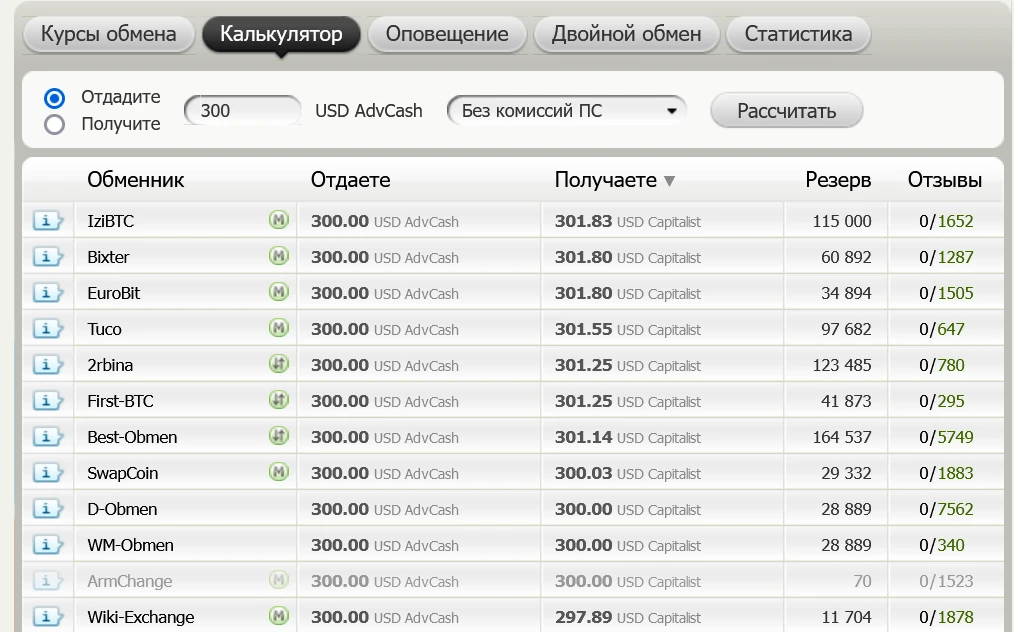Open IziBTC reviews 0/1652
Image resolution: width=1014 pixels, height=632 pixels.
[x=946, y=221]
